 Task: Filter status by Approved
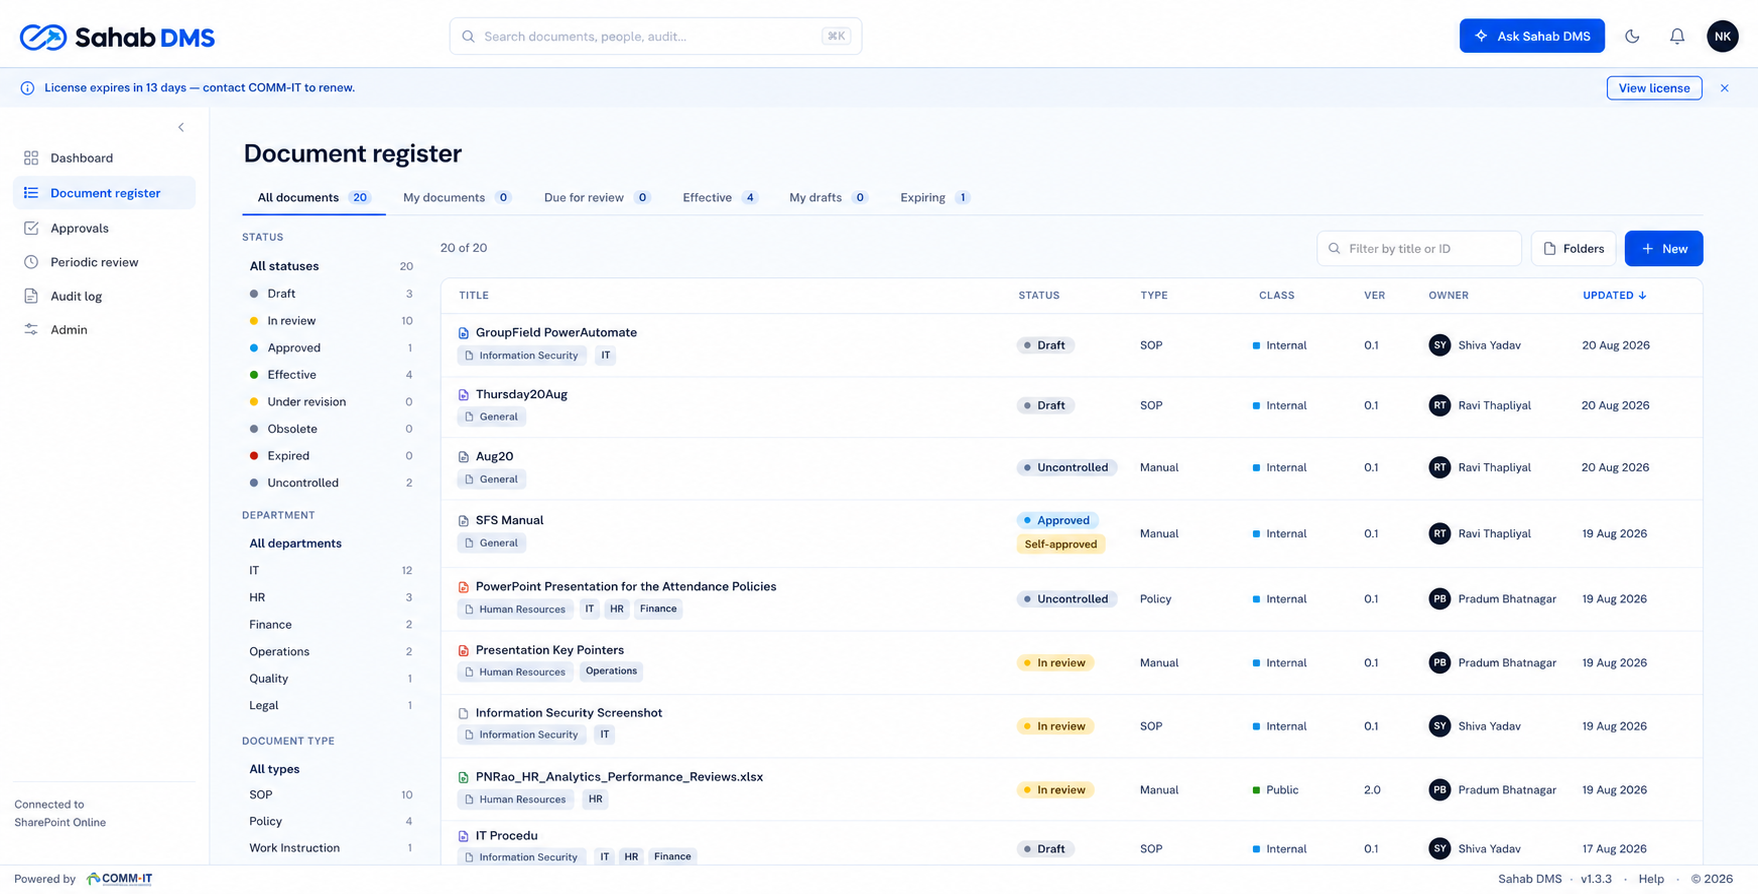[331, 348]
